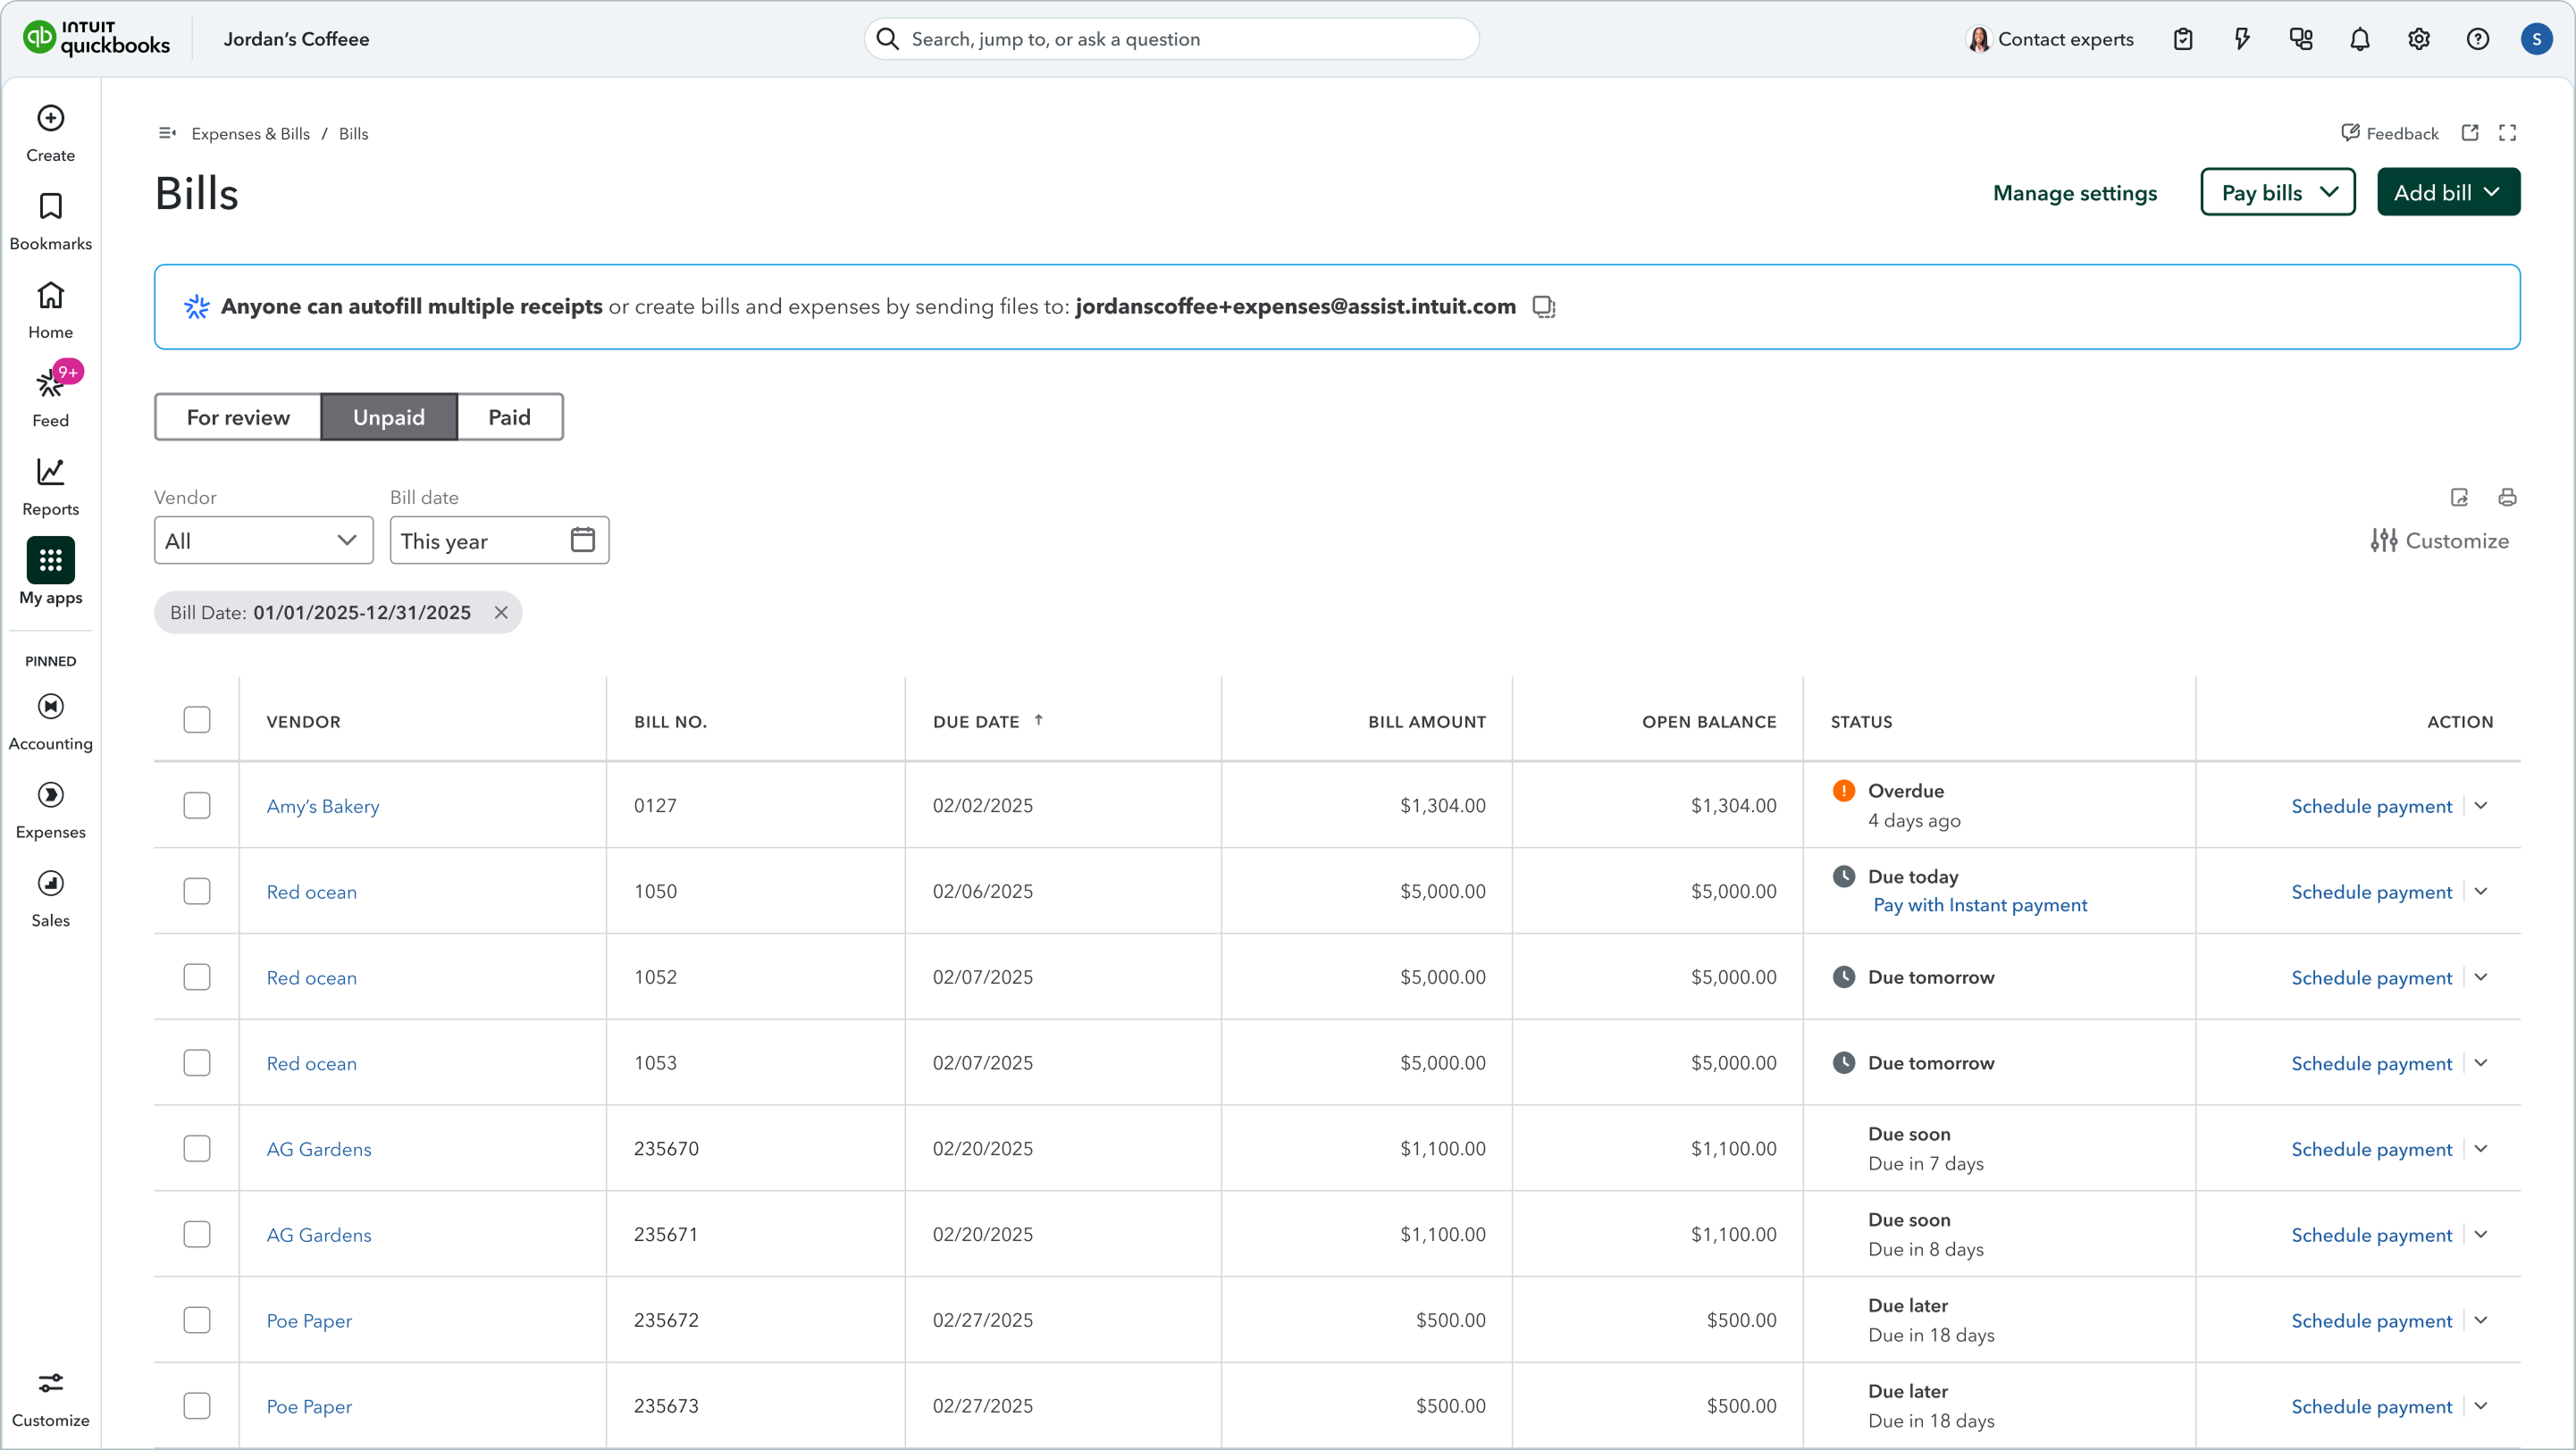Expand the Vendor All dropdown

tap(263, 541)
